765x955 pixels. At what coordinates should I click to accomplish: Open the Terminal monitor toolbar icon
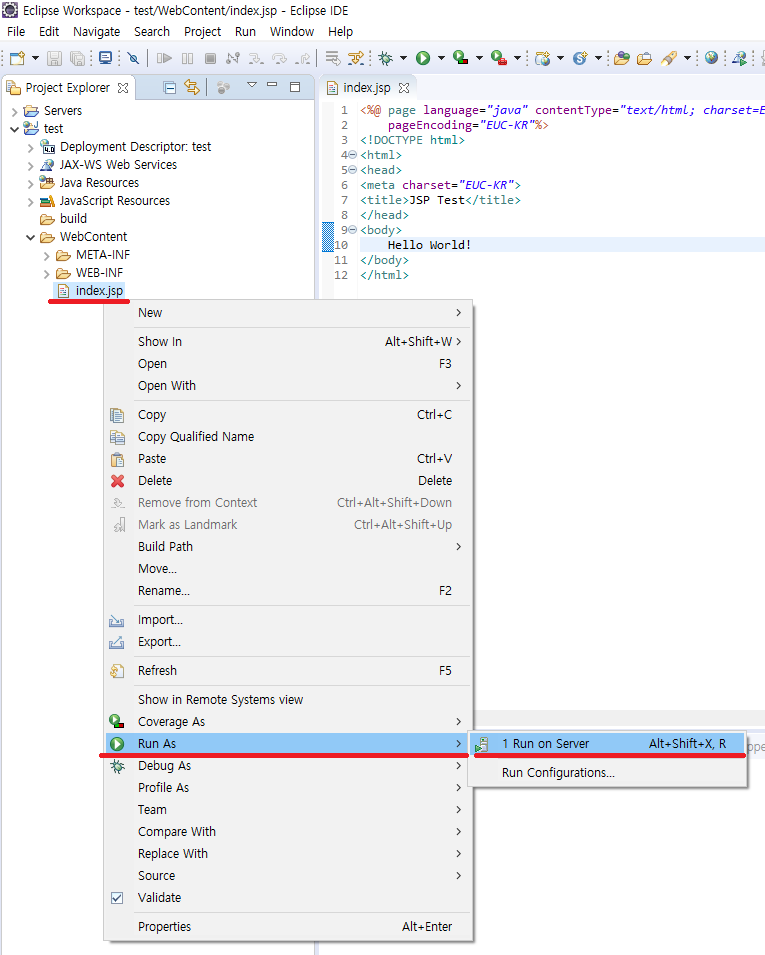point(105,58)
